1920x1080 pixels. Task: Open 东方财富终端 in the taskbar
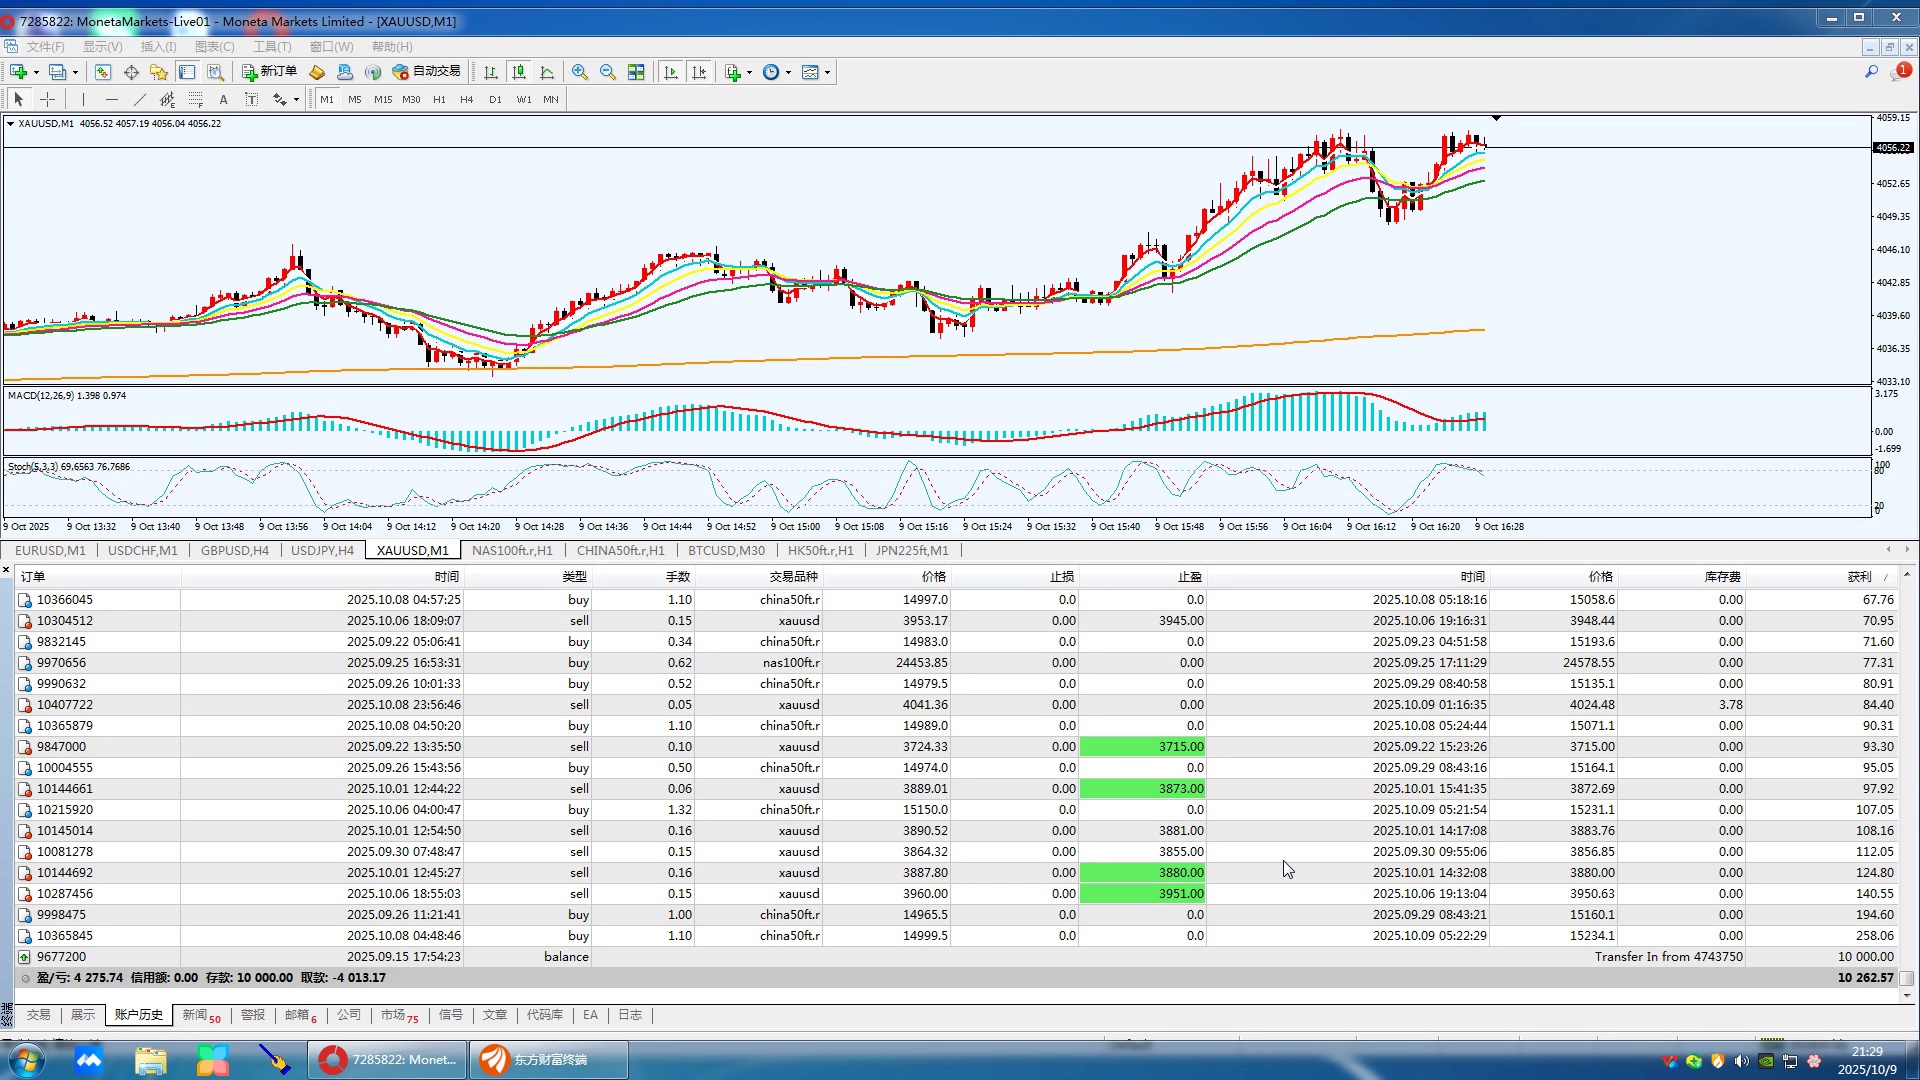[550, 1059]
